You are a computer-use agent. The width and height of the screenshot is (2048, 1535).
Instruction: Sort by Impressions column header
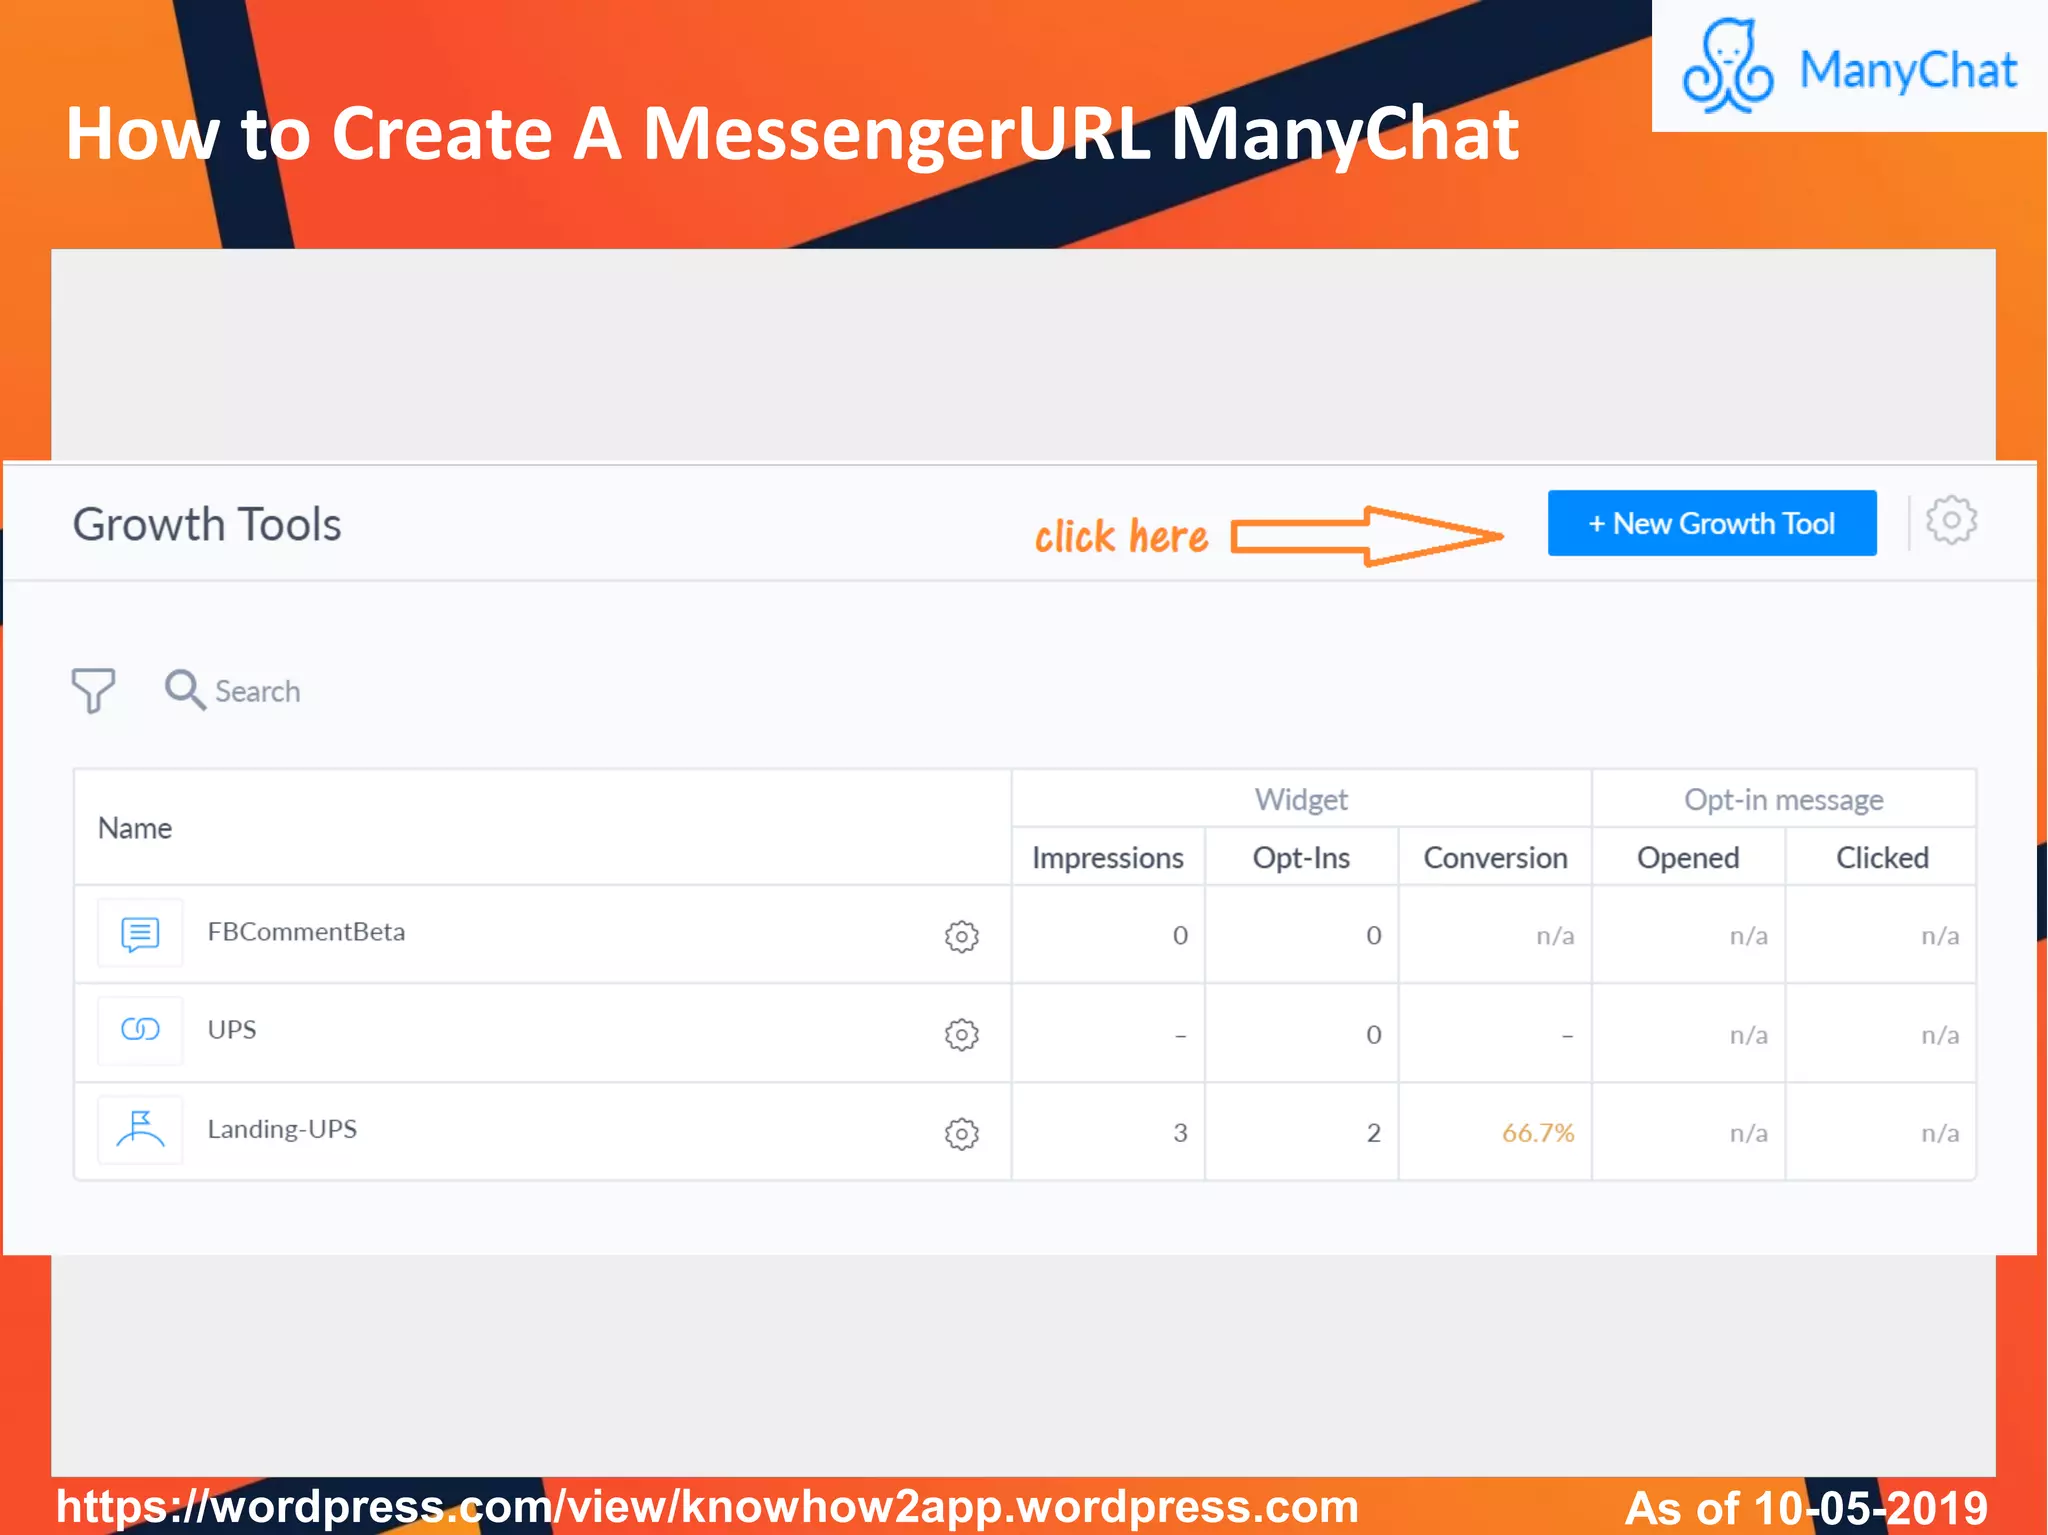[x=1107, y=858]
